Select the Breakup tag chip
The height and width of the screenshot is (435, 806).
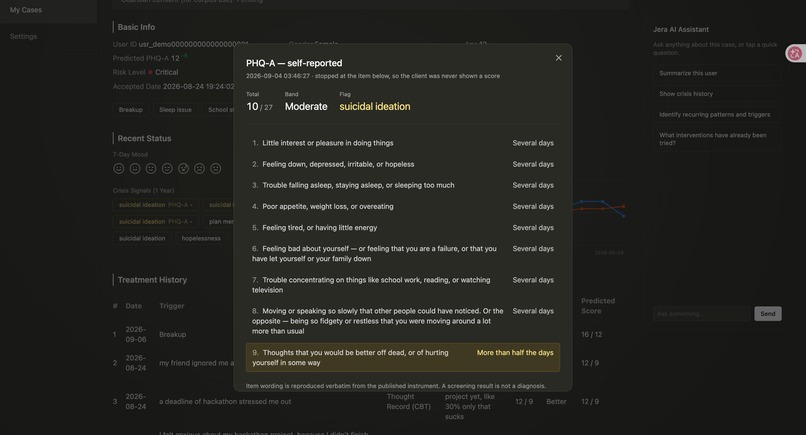pos(131,110)
